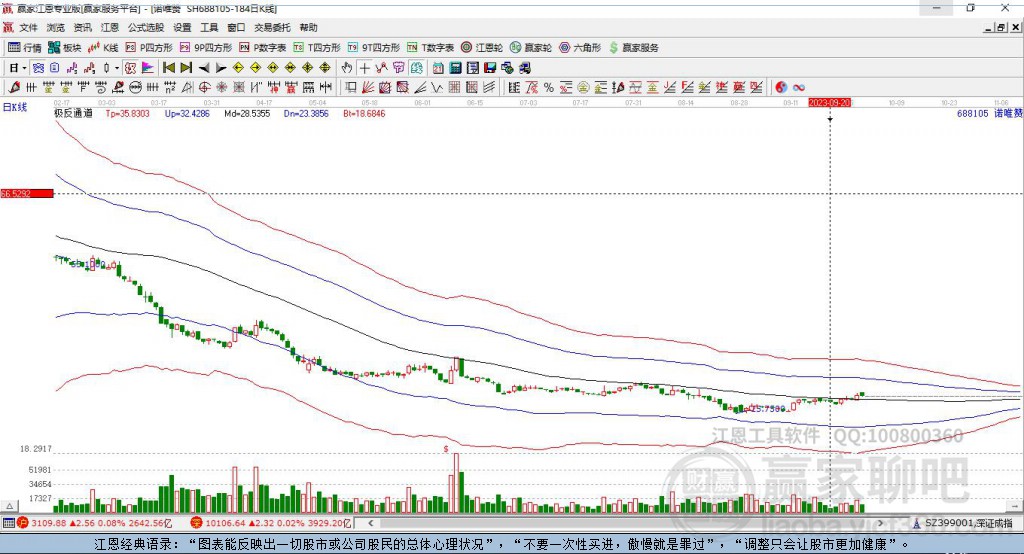The height and width of the screenshot is (554, 1024).
Task: Click the truck icon in toolbar
Action: coord(525,68)
